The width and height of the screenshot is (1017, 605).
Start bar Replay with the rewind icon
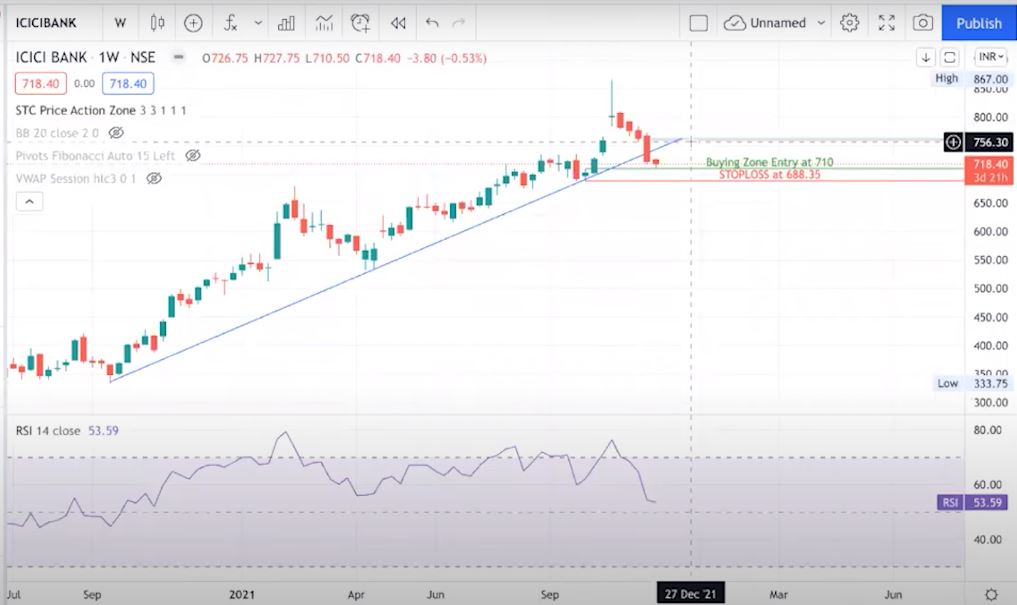click(398, 23)
